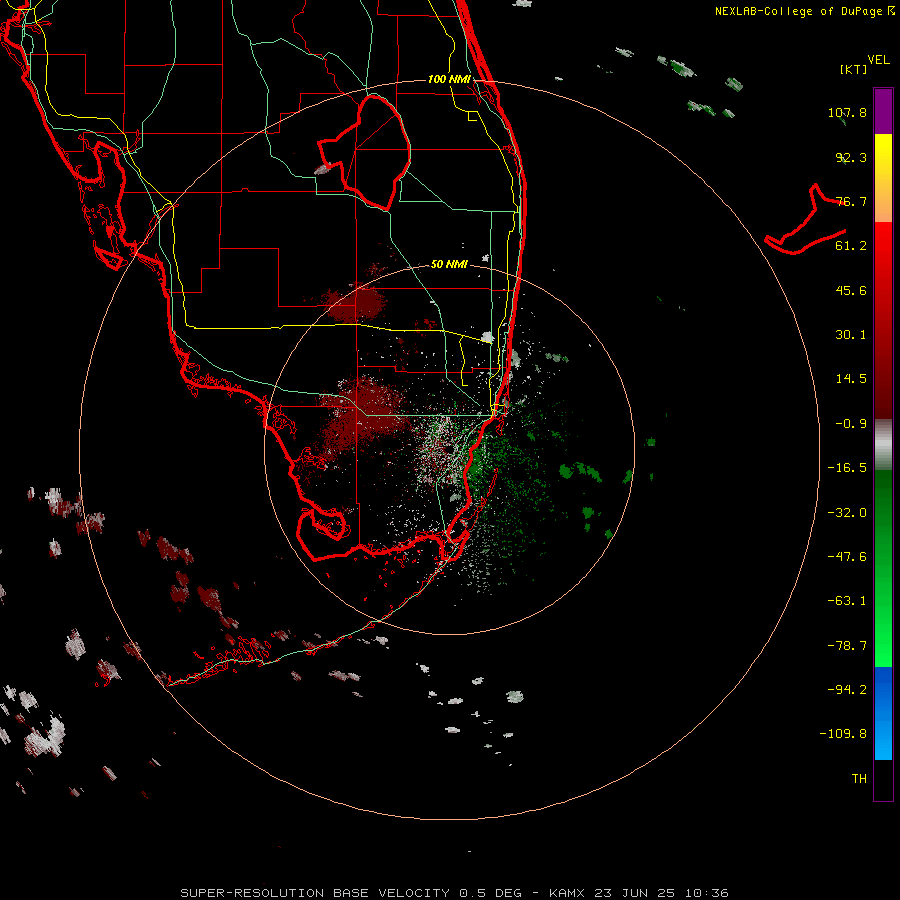900x900 pixels.
Task: Click the -63.1 velocity scale value
Action: 847,601
